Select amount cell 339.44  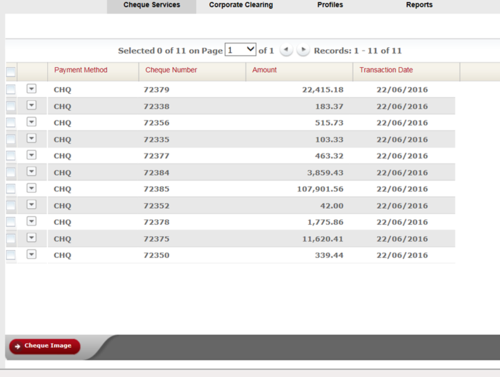pyautogui.click(x=329, y=255)
